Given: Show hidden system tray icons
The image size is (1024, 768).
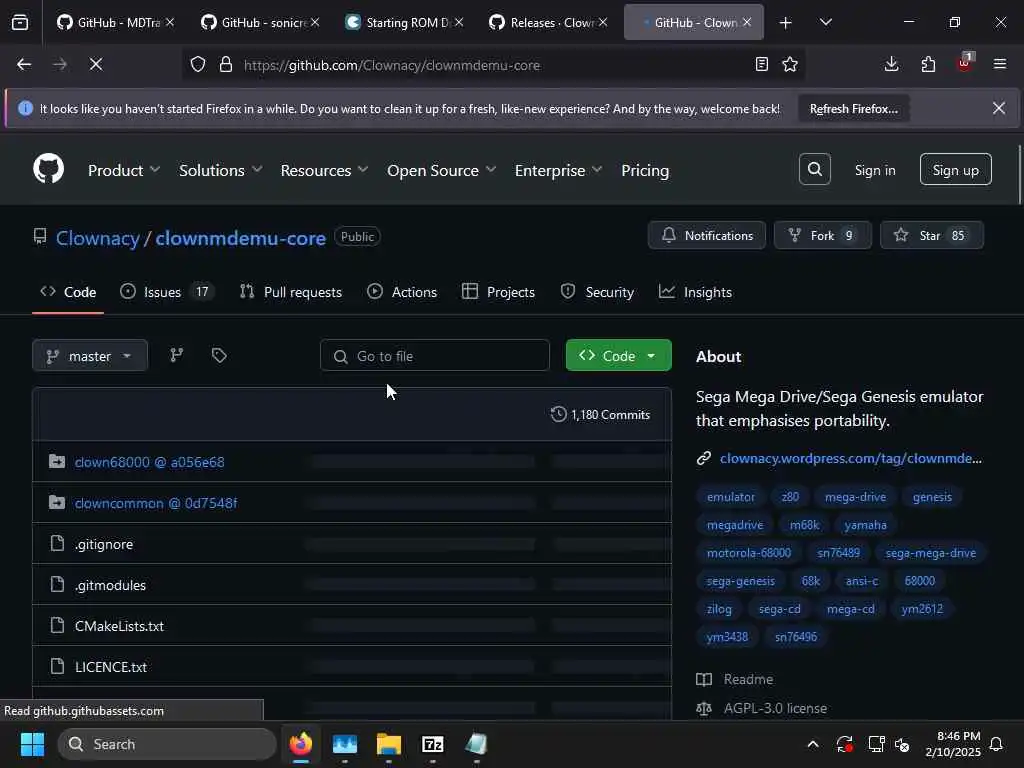Looking at the screenshot, I should click(x=813, y=744).
